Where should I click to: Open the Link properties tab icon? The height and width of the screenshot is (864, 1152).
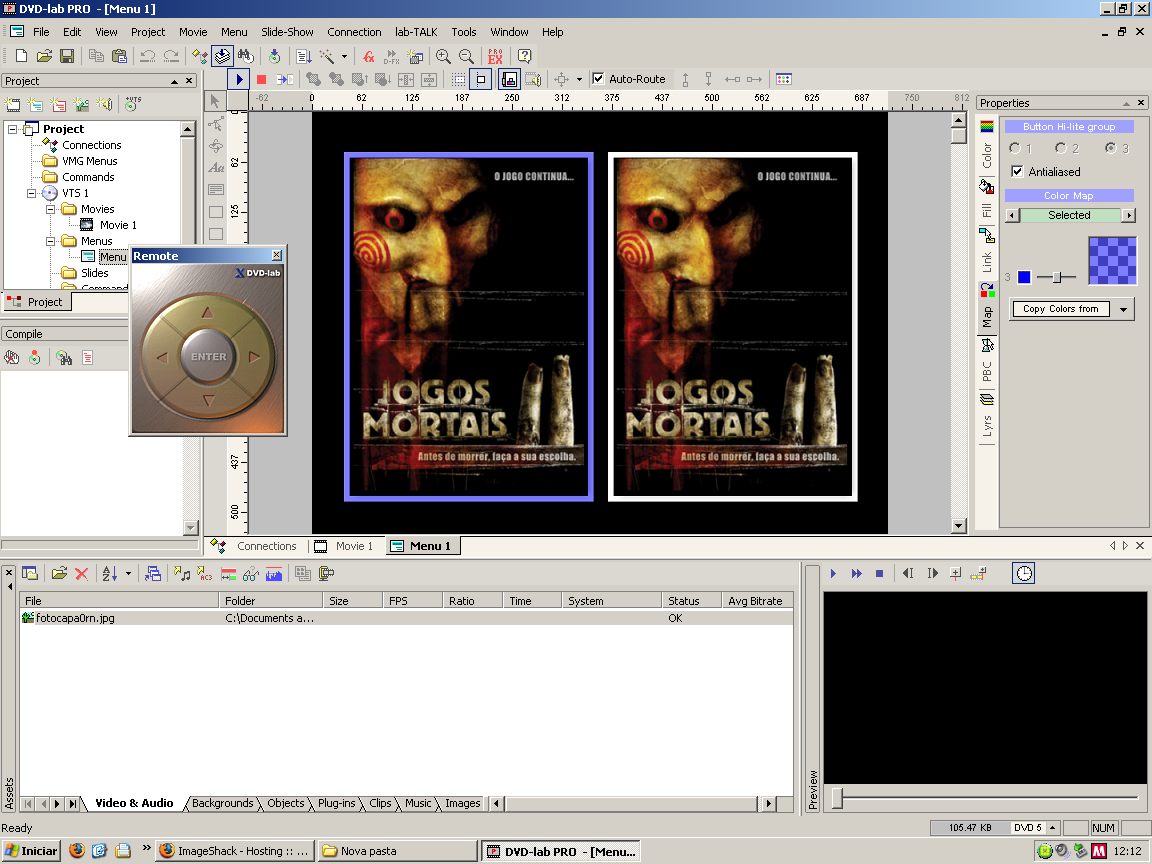click(x=987, y=236)
